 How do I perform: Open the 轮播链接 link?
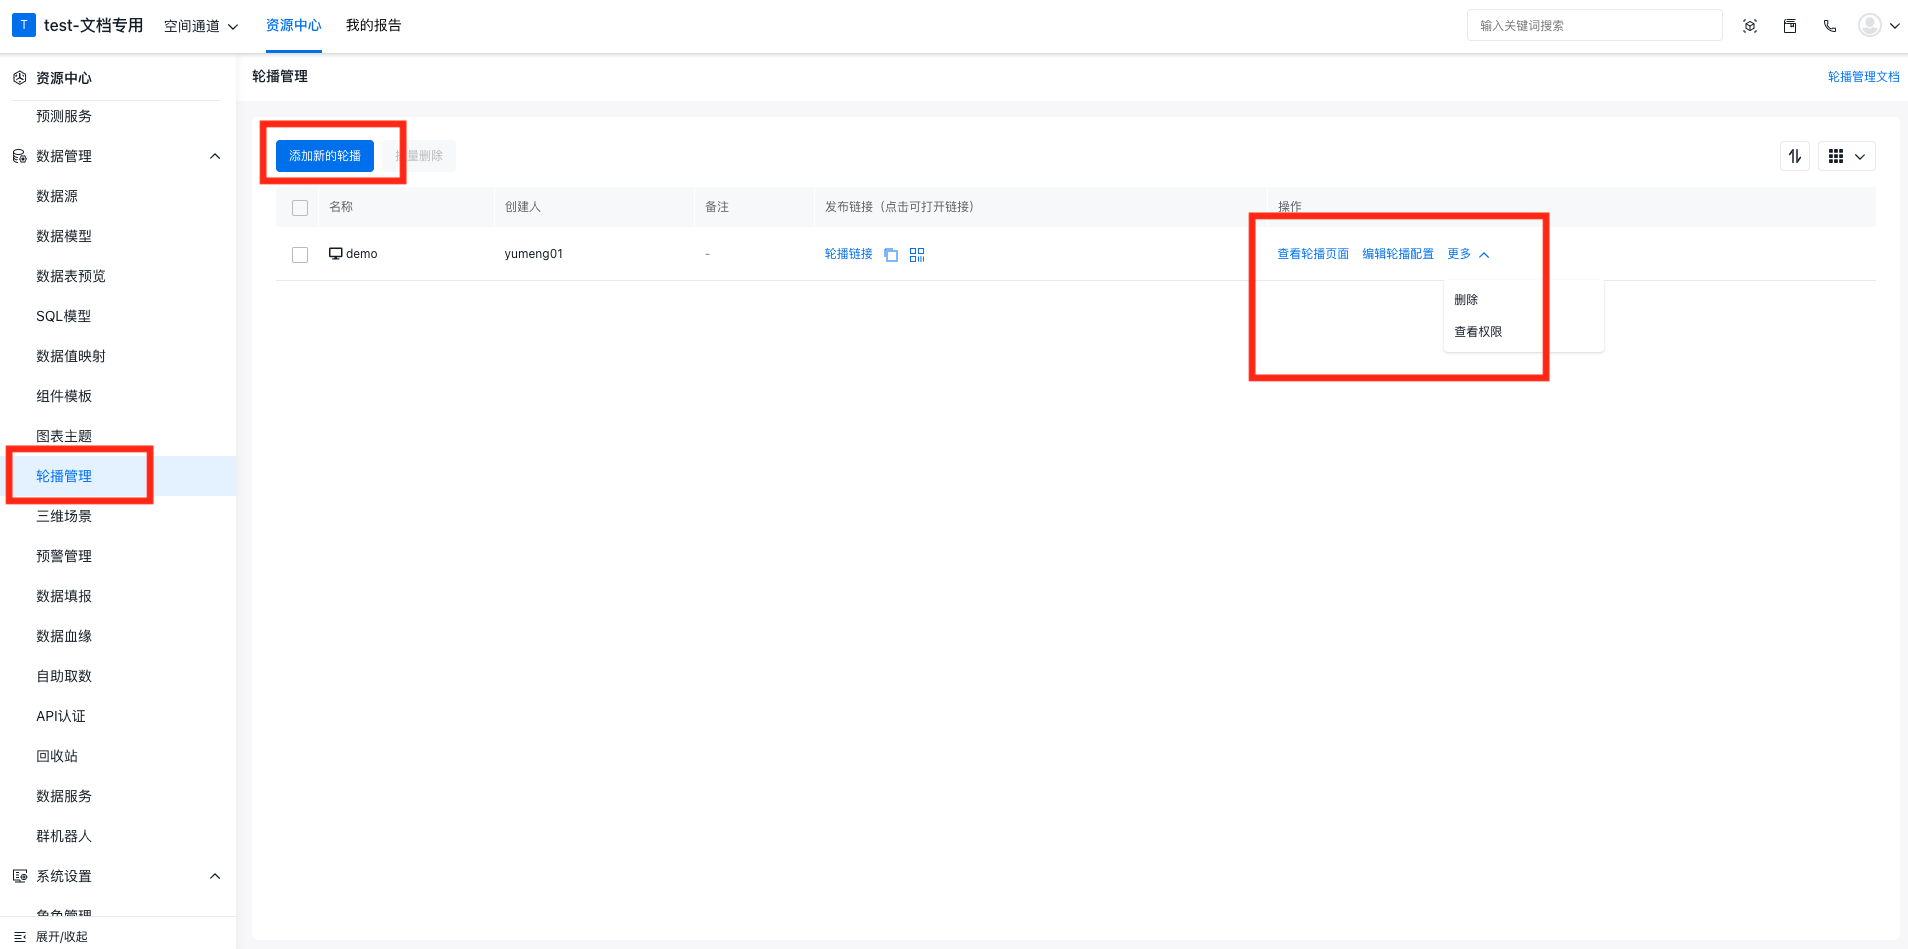tap(849, 254)
